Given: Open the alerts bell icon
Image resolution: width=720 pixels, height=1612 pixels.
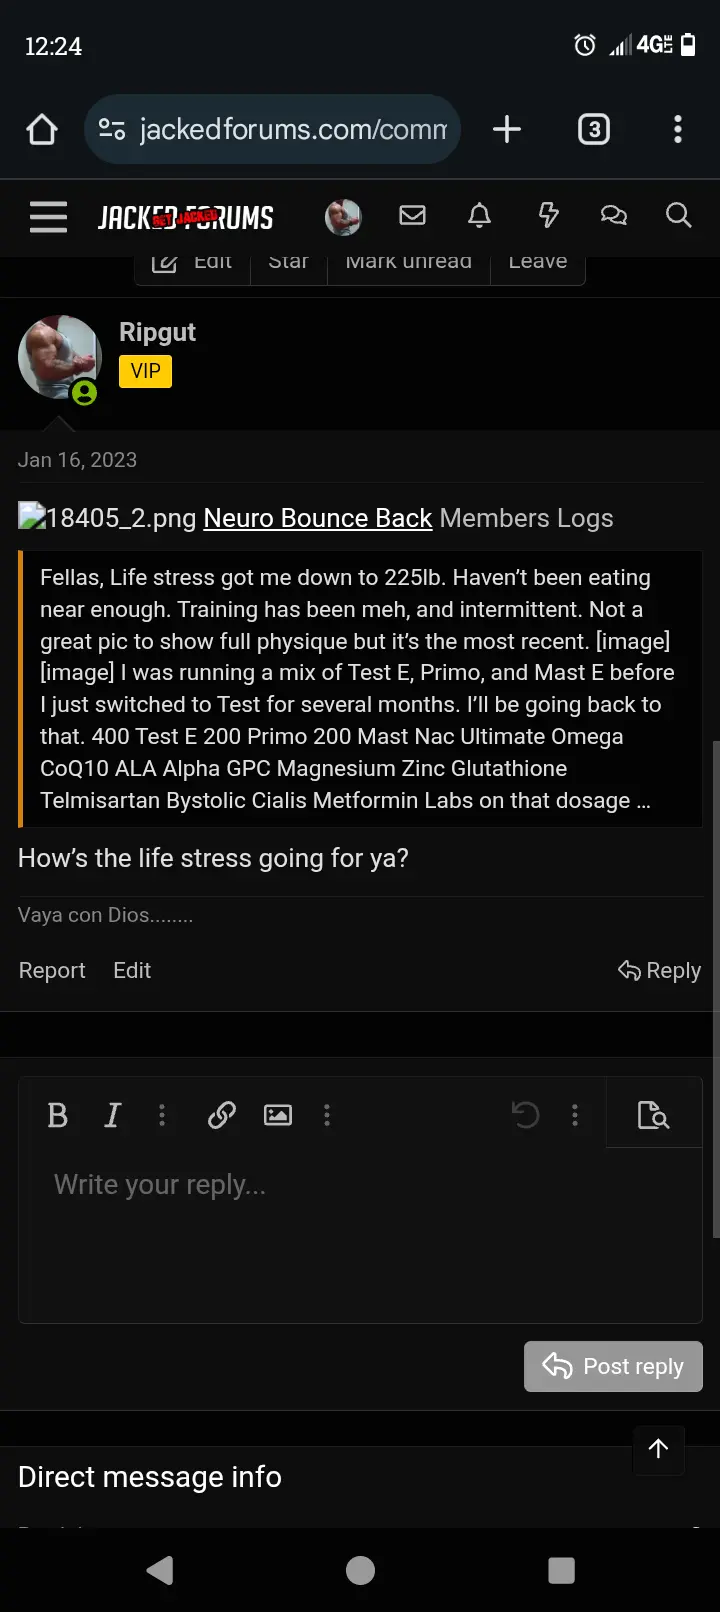Looking at the screenshot, I should (480, 215).
